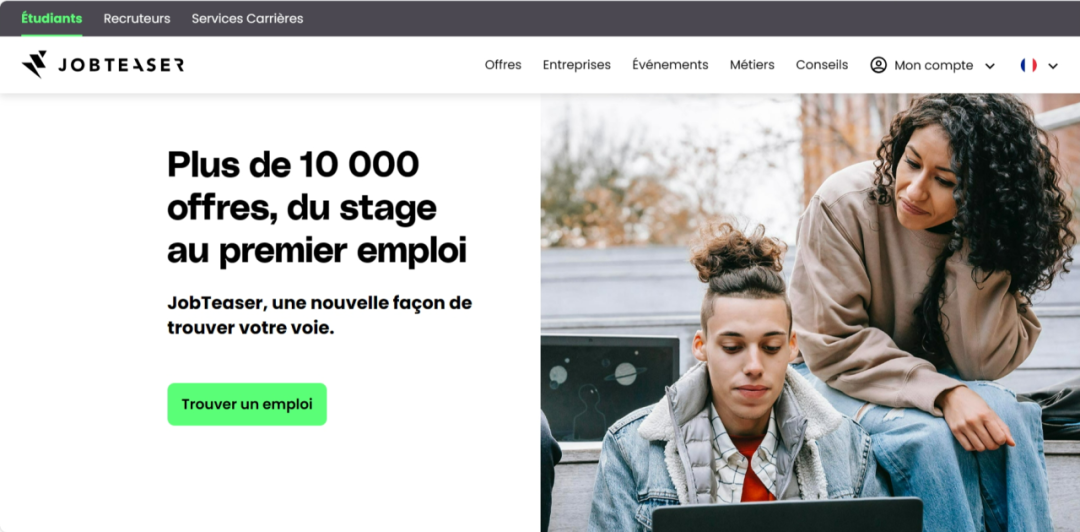The width and height of the screenshot is (1080, 532).
Task: Open the Entreprises menu item
Action: [577, 65]
